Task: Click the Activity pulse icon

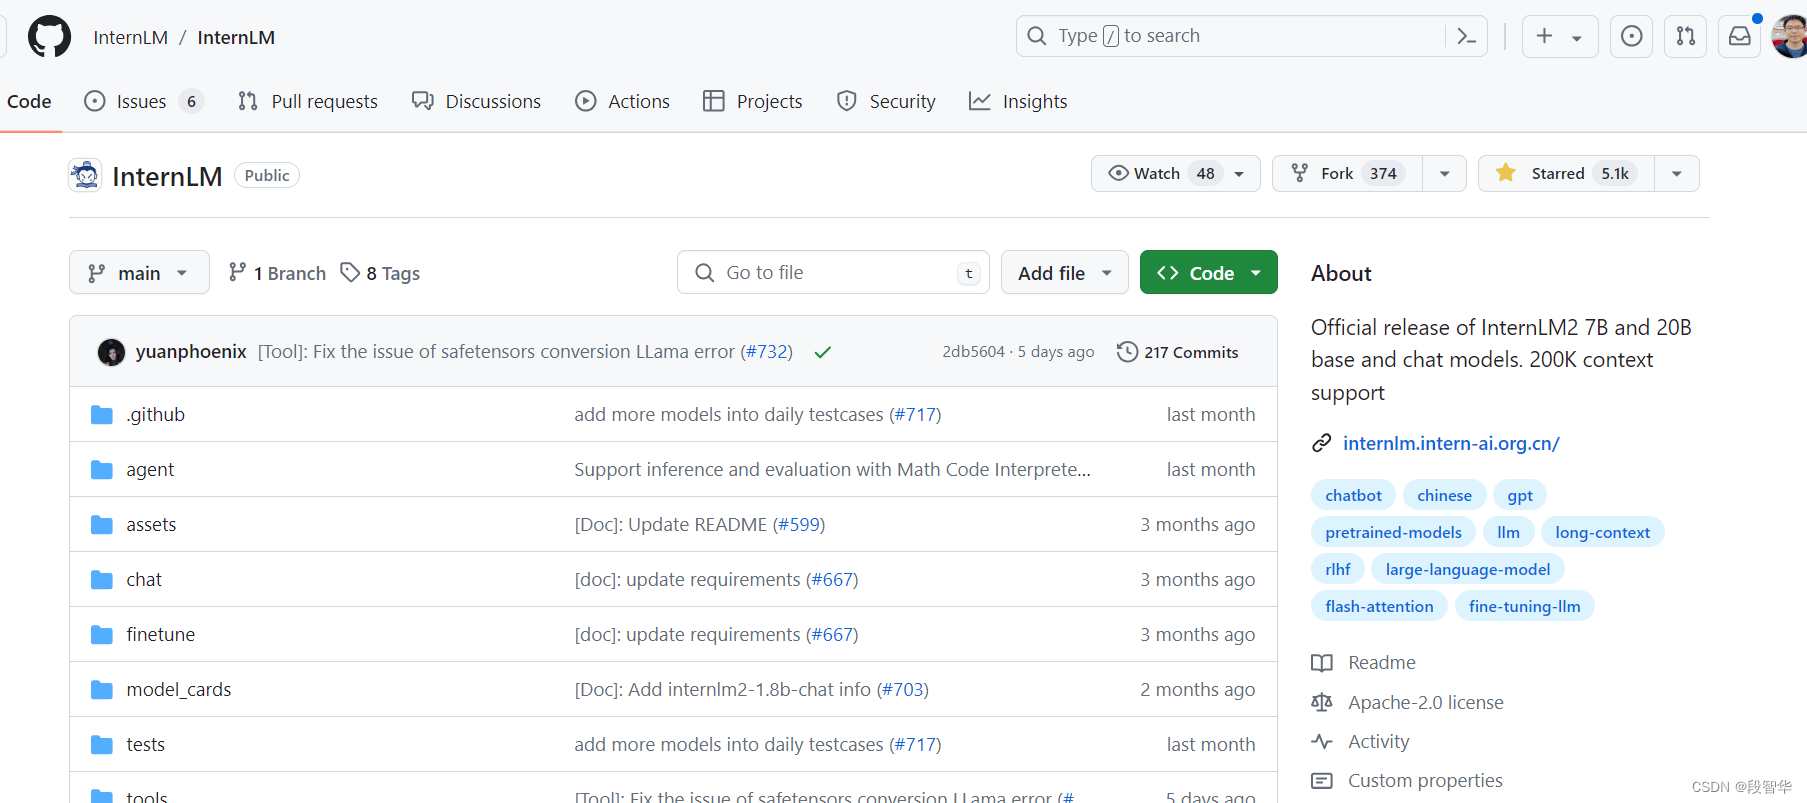Action: [x=1322, y=742]
